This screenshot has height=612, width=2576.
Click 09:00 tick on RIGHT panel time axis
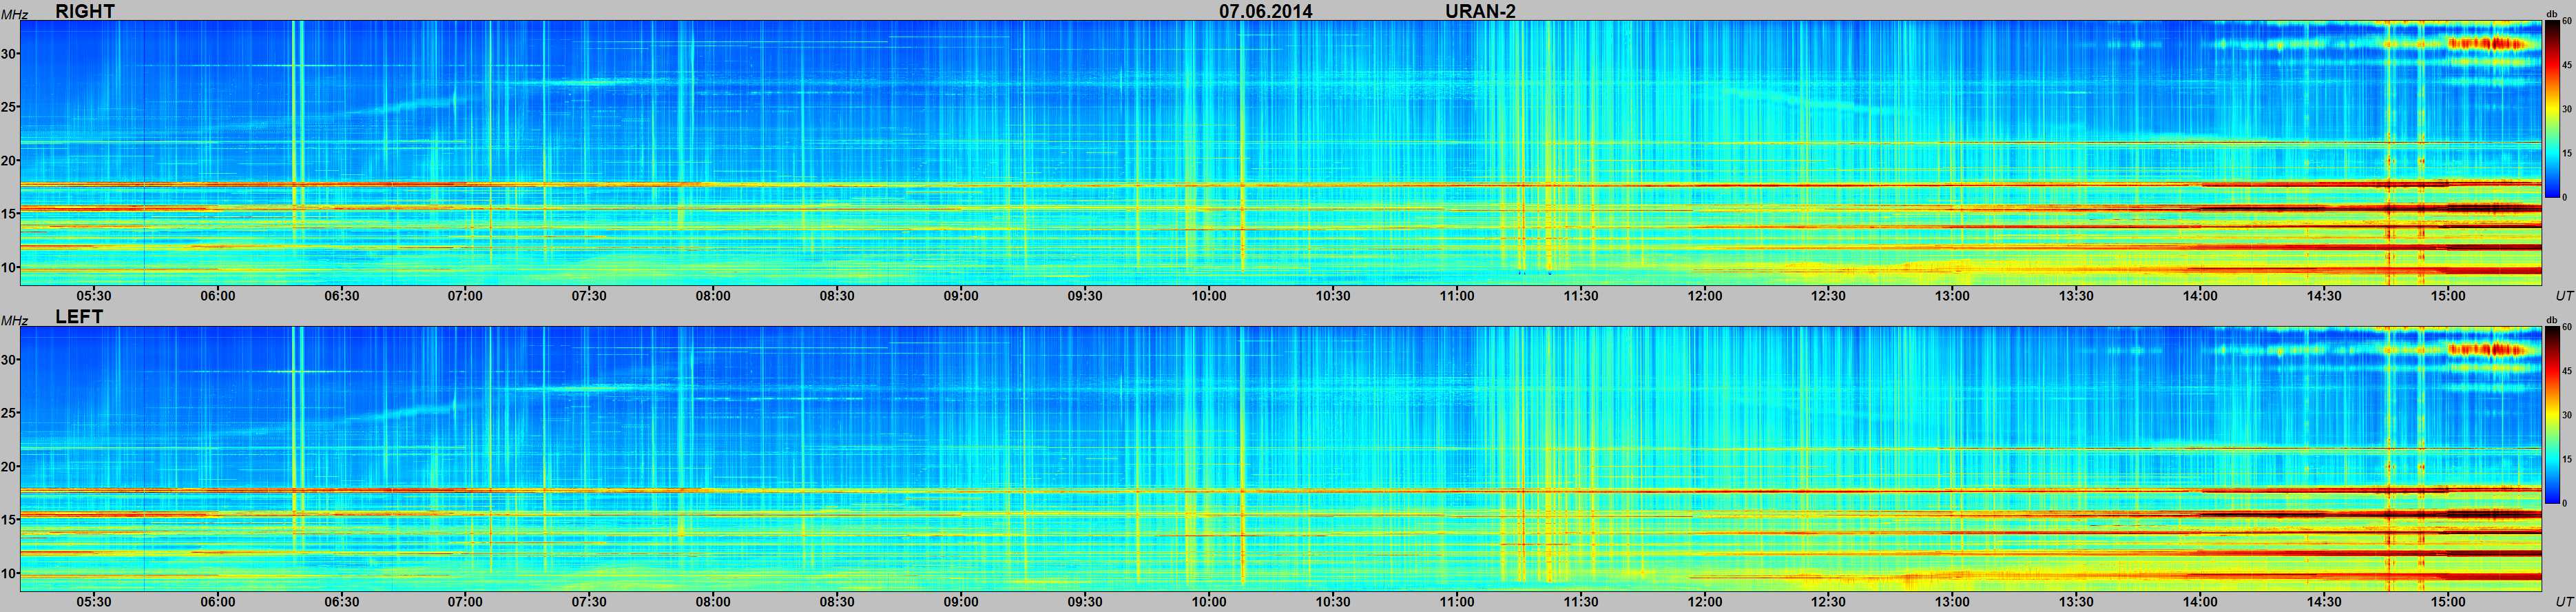(961, 296)
